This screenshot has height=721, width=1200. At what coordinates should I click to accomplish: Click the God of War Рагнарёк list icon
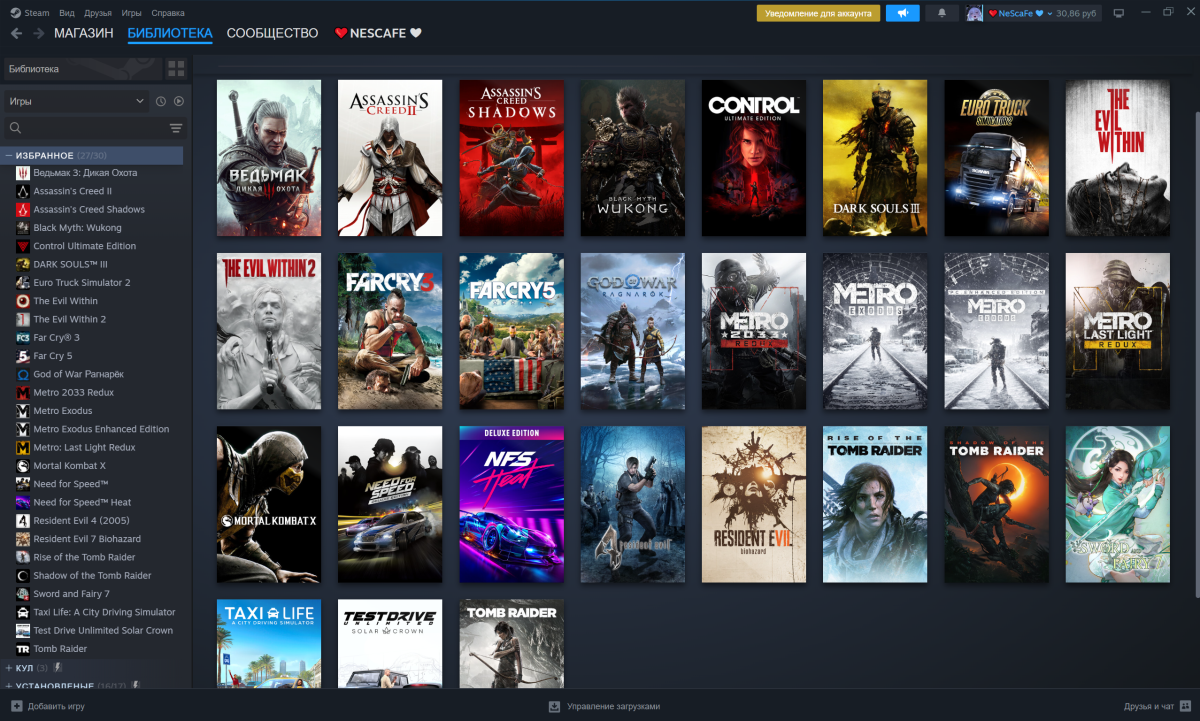(x=23, y=374)
